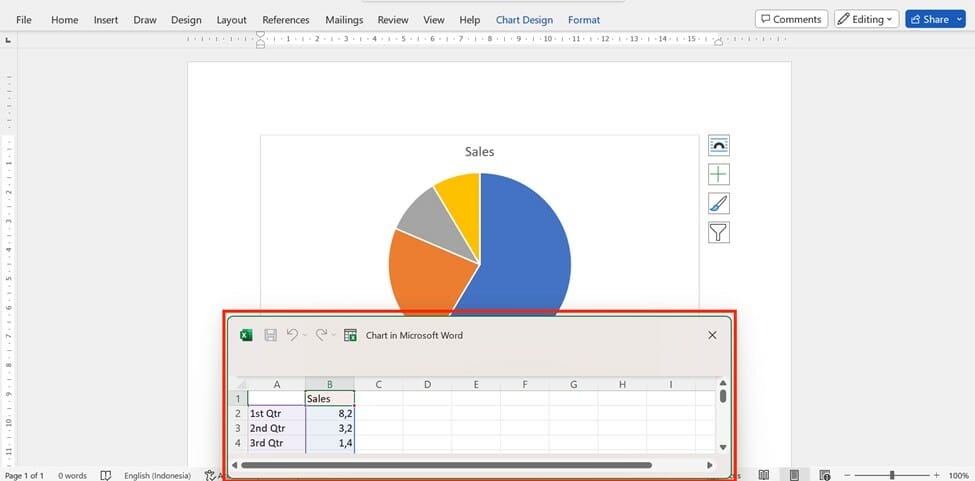Select column A header
This screenshot has height=481, width=975.
tap(276, 385)
